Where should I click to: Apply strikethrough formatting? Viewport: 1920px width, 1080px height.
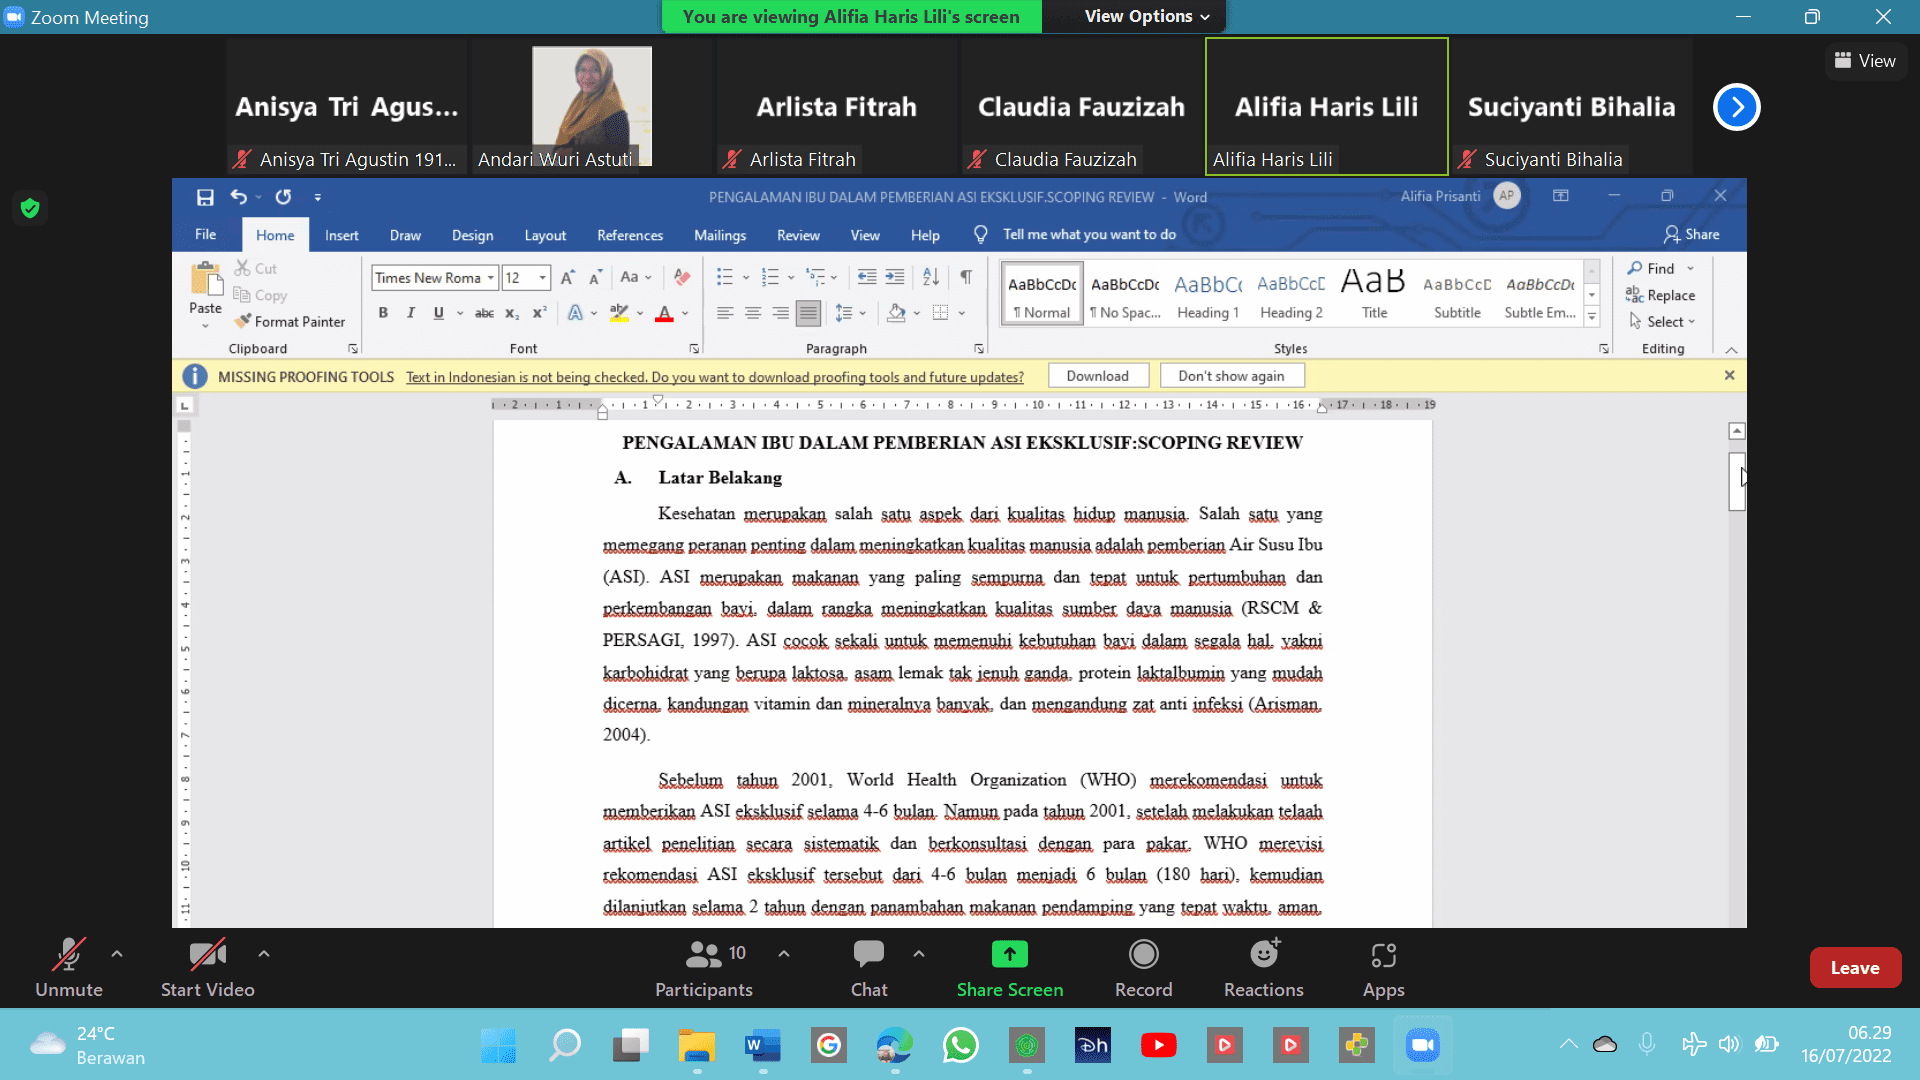[484, 313]
